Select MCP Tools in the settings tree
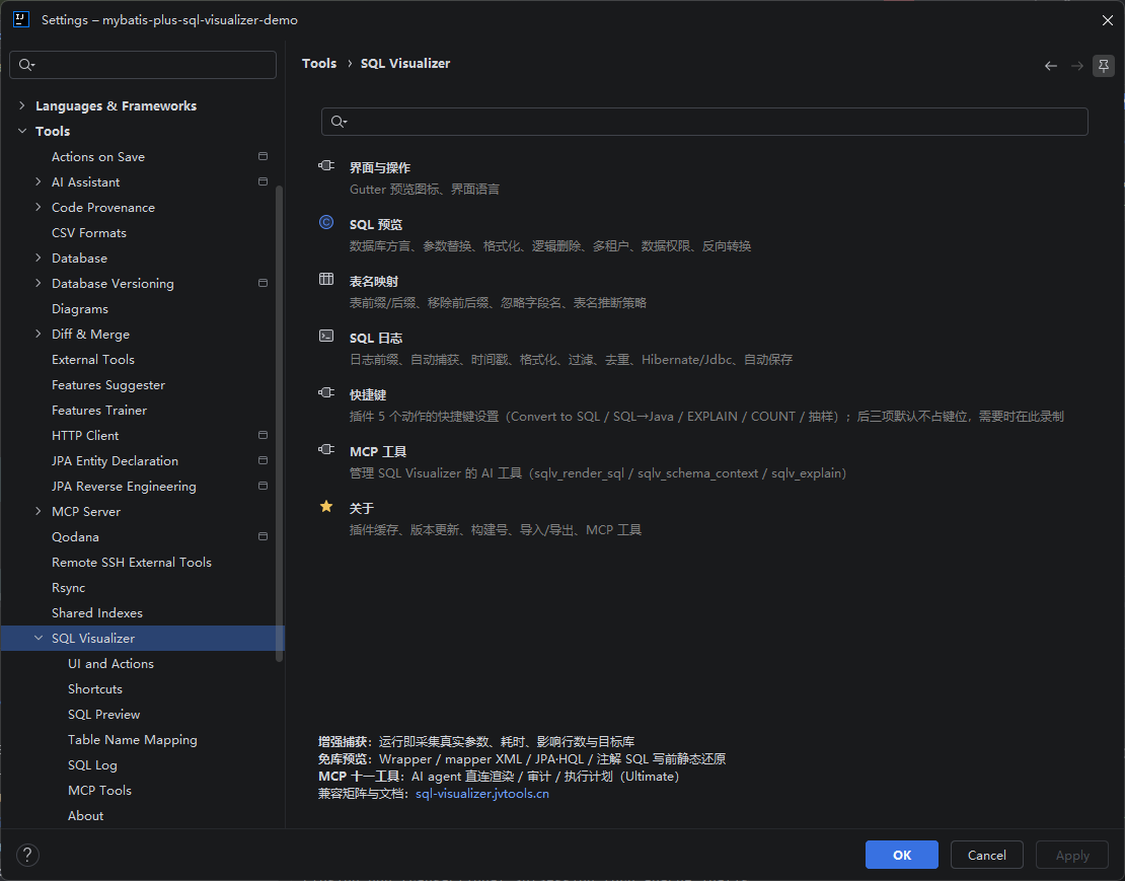 tap(100, 791)
